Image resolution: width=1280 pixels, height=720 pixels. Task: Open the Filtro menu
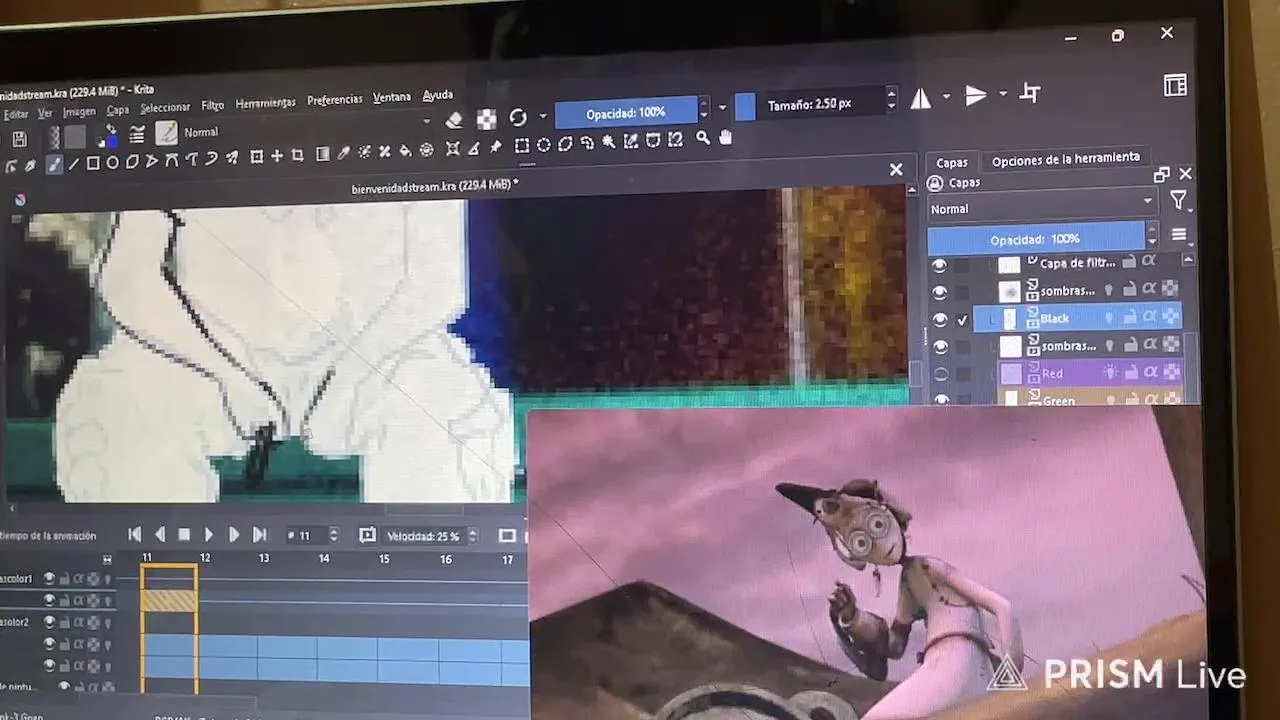[x=212, y=106]
